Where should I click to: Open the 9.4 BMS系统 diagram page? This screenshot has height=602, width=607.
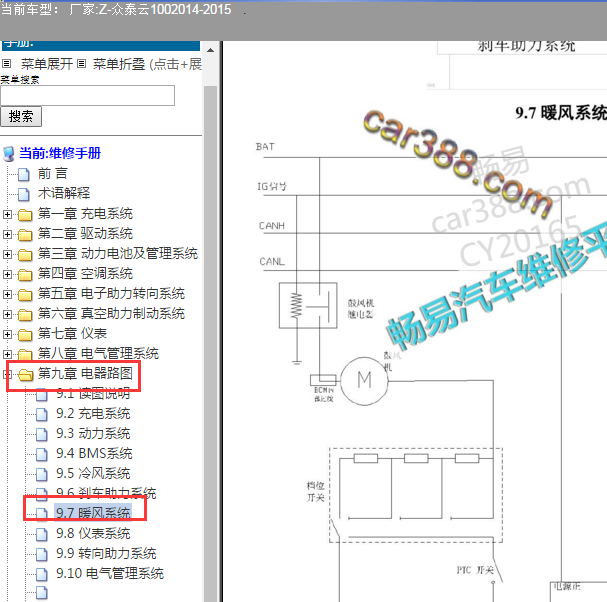94,453
